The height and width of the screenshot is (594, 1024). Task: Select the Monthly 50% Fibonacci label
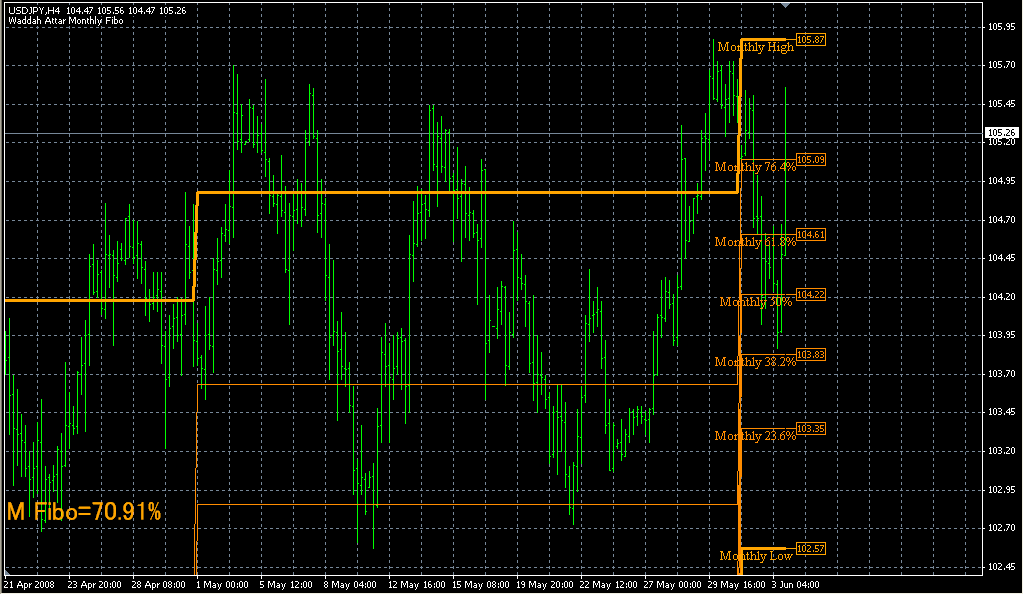tap(756, 302)
